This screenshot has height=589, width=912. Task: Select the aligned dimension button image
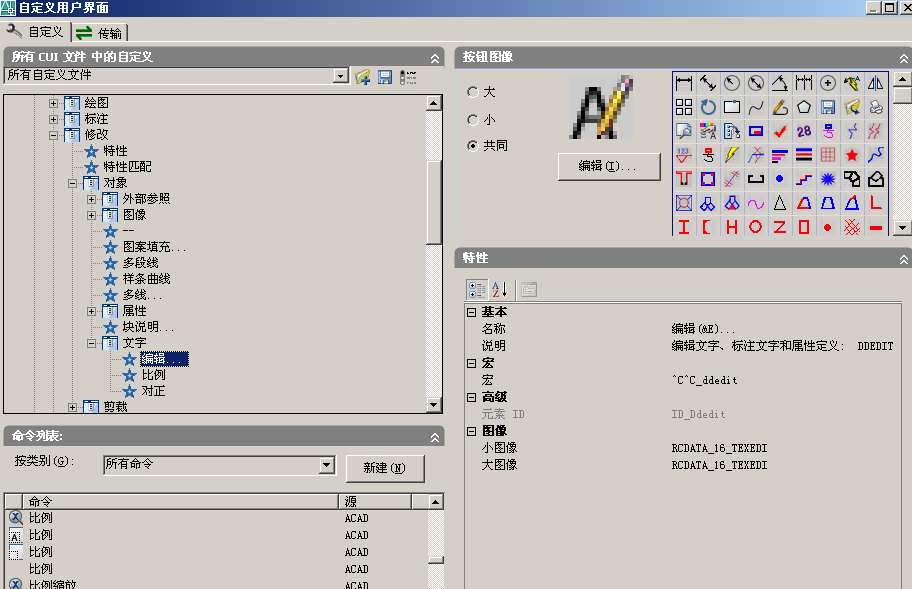[708, 83]
